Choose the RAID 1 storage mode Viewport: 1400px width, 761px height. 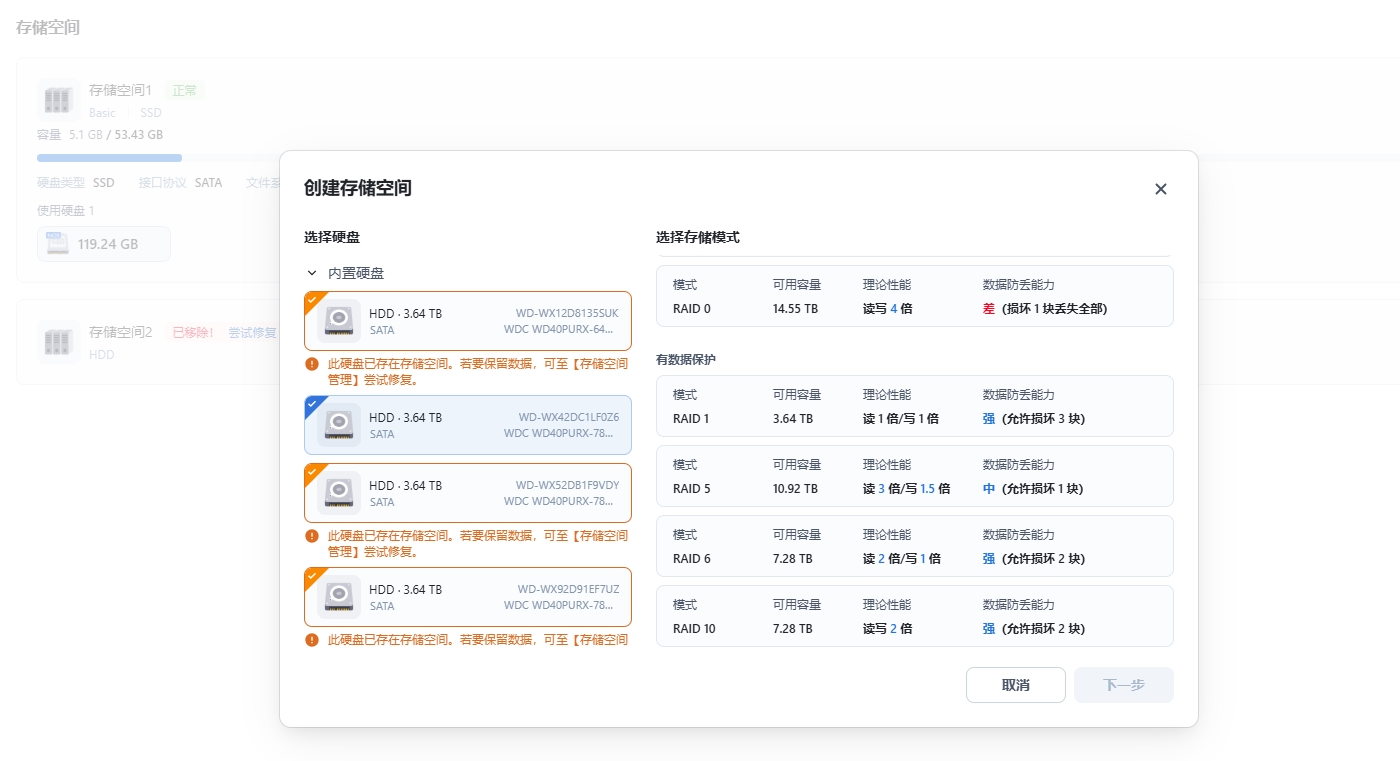(x=914, y=406)
